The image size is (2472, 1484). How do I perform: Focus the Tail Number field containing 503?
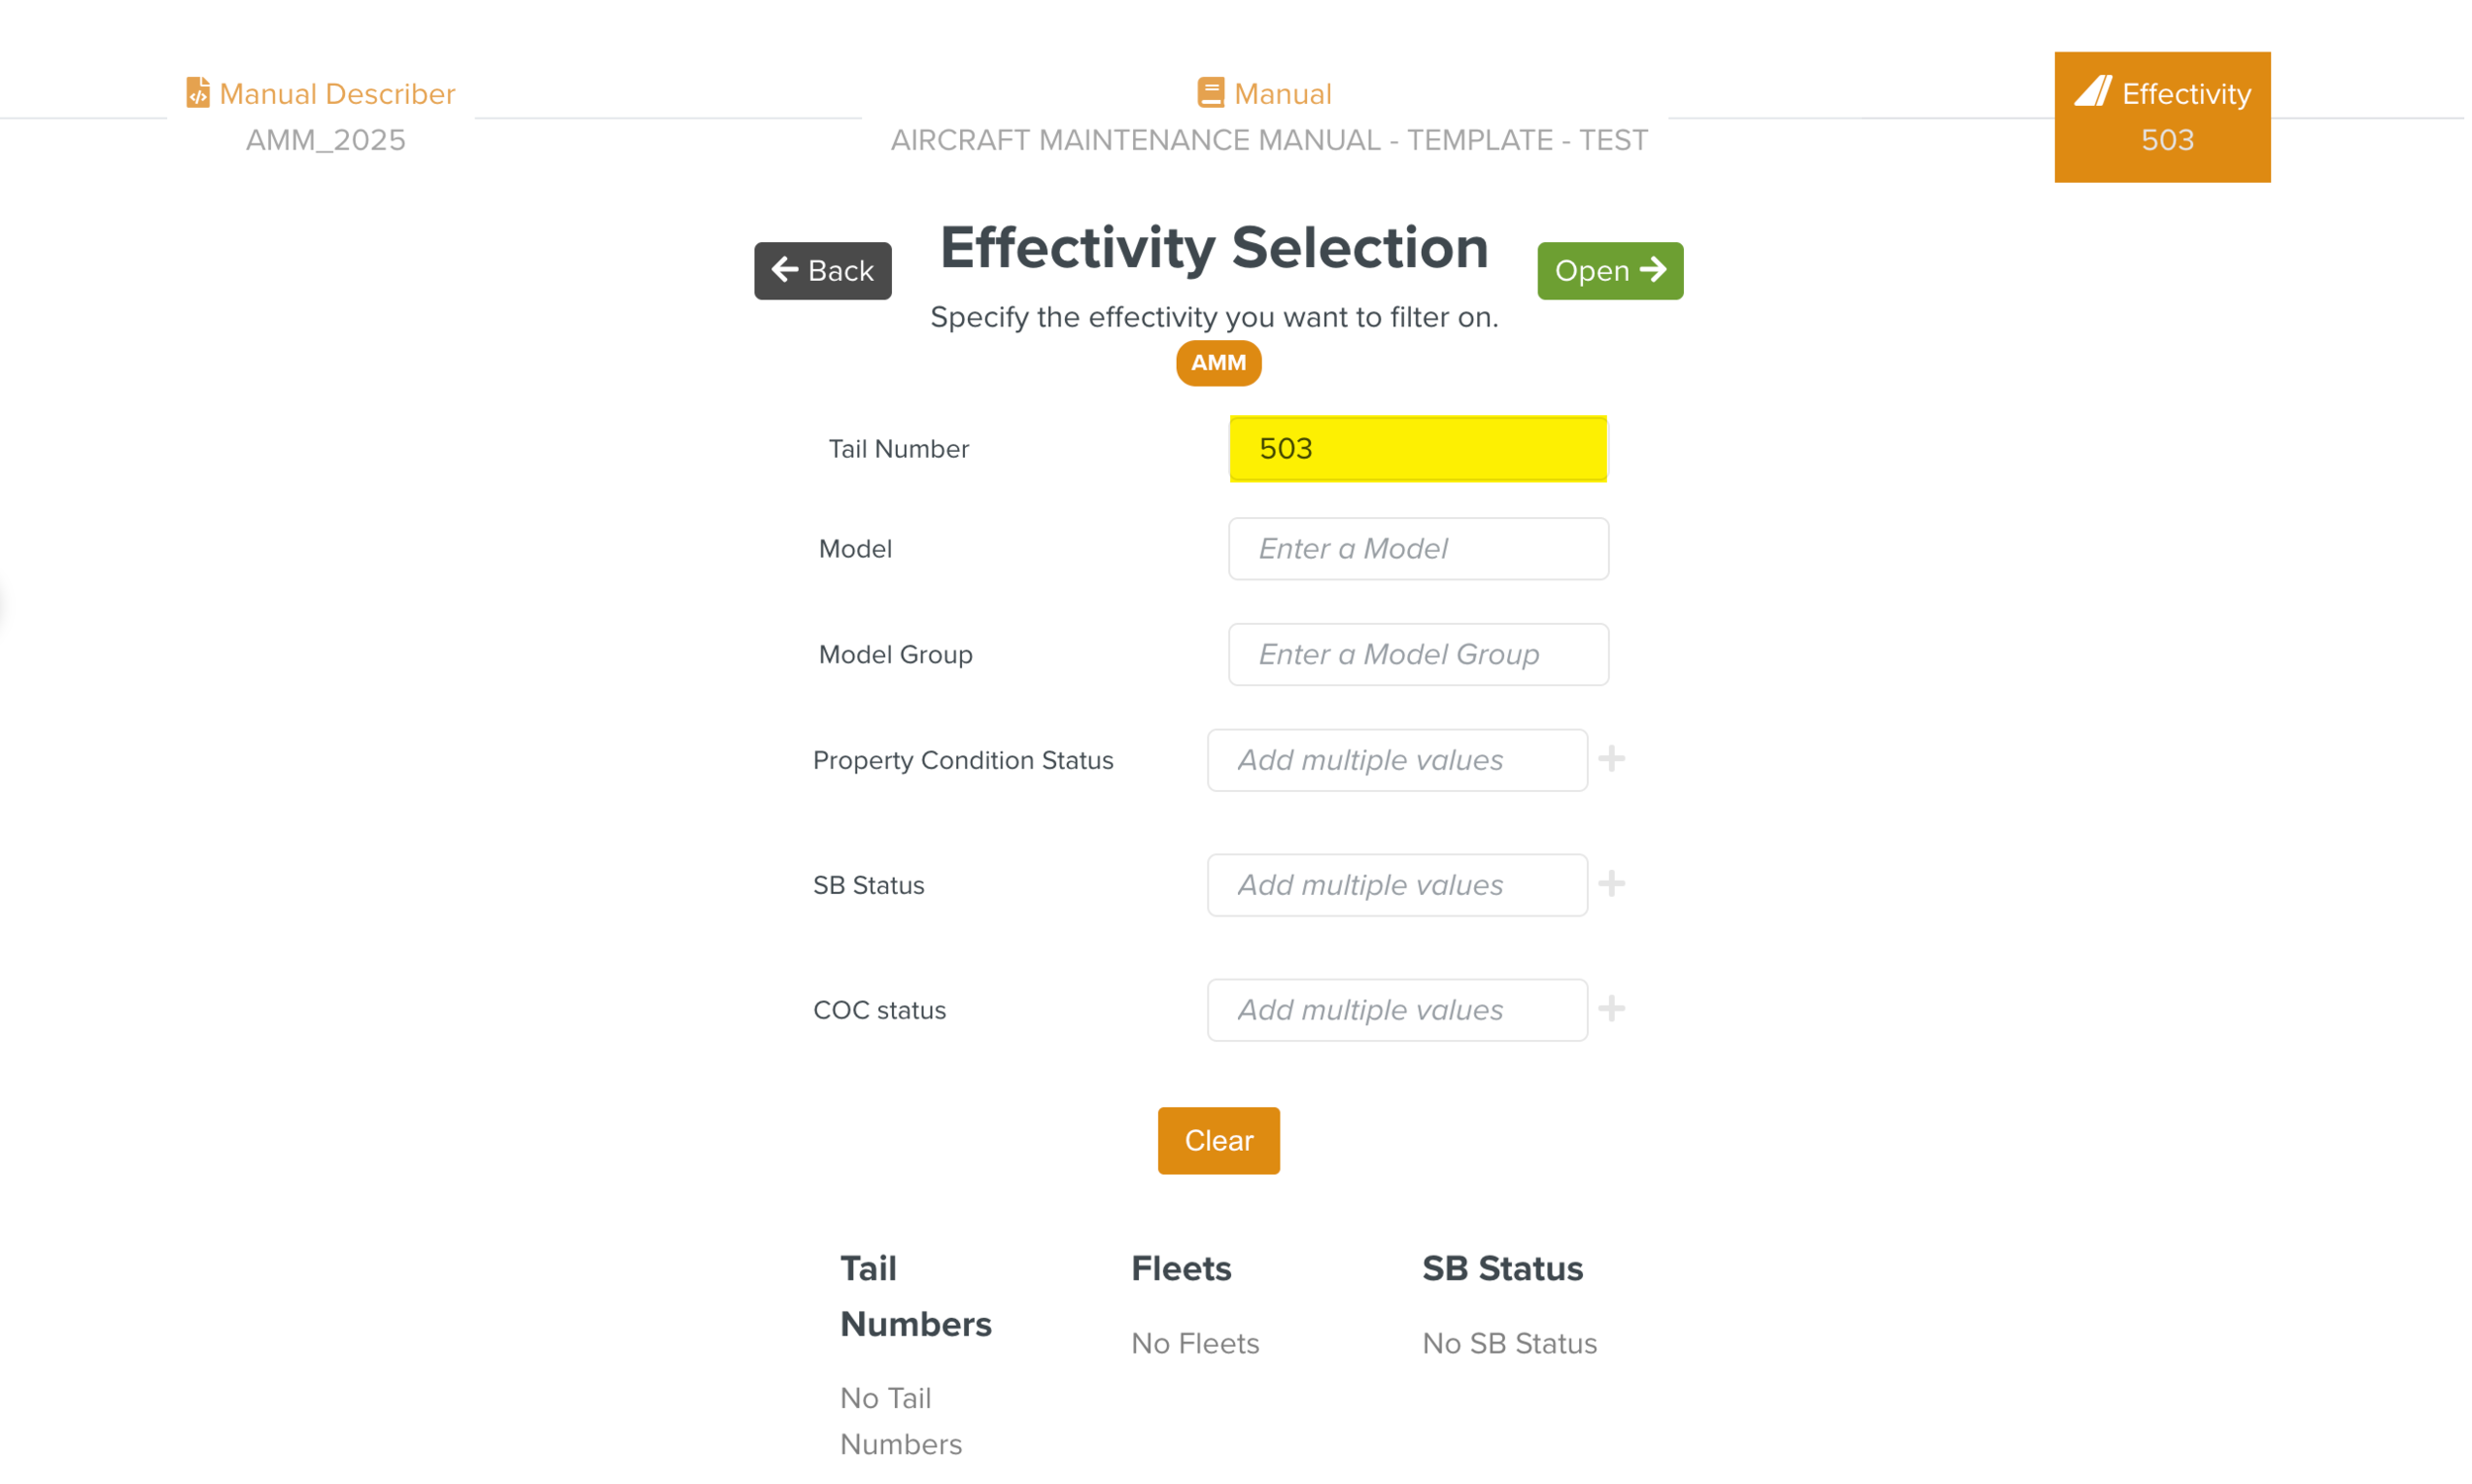pyautogui.click(x=1417, y=449)
